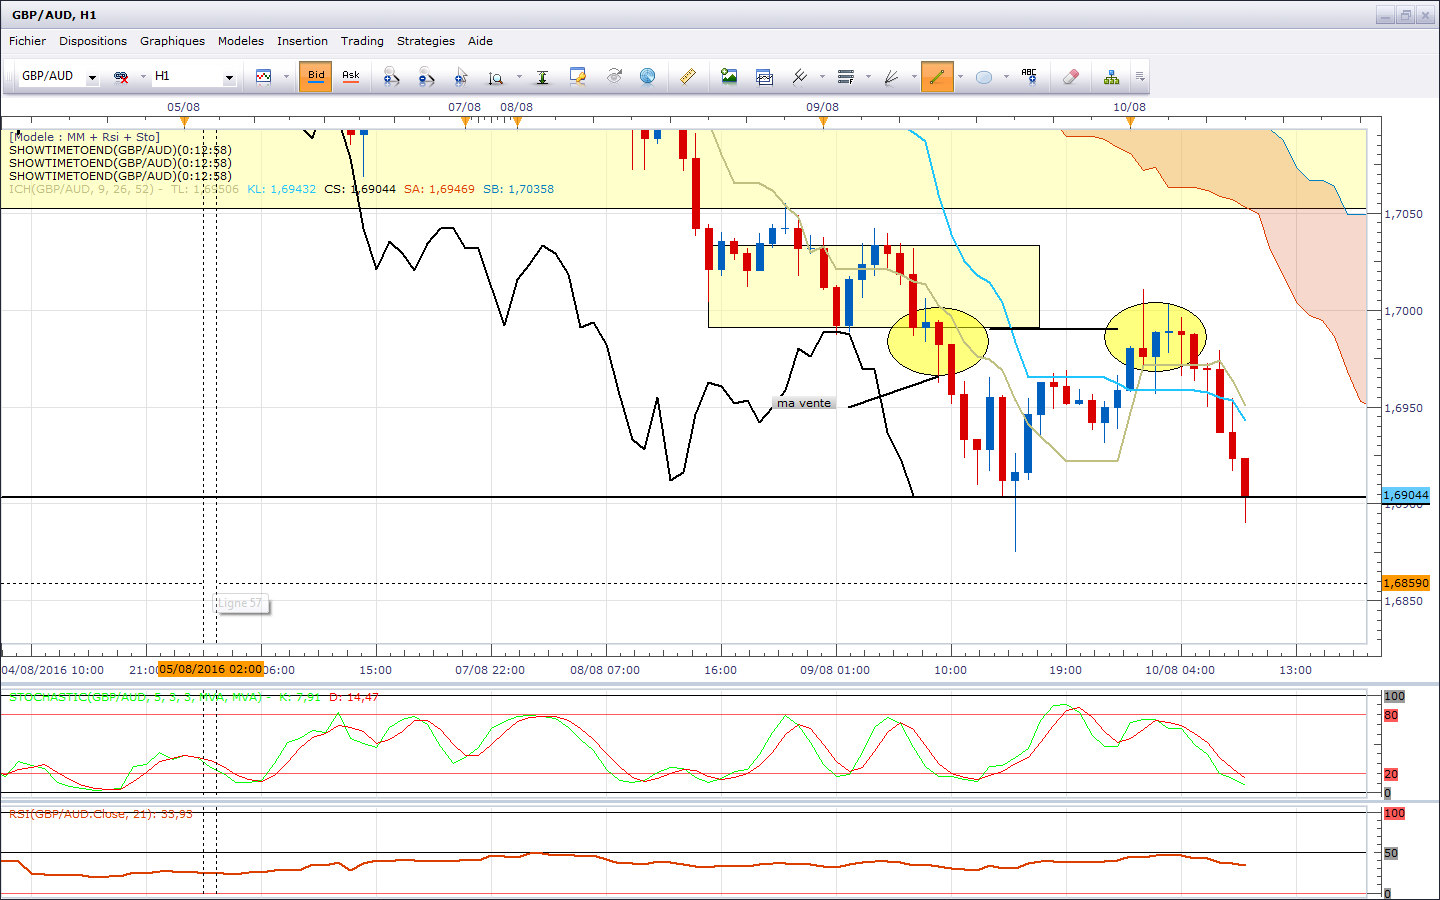Open the Aide menu
Screen dimensions: 1440x900
(480, 41)
